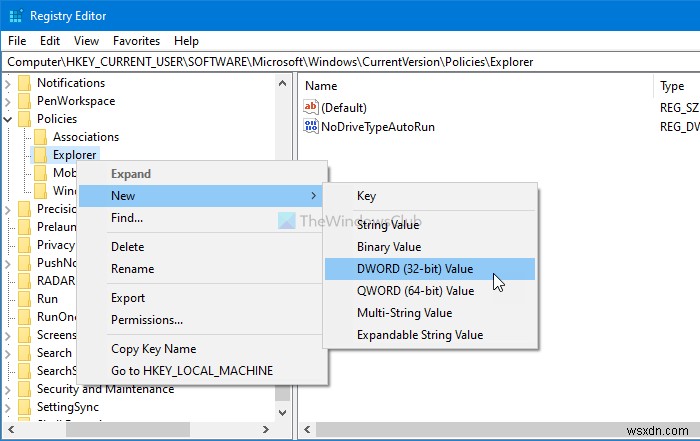Choose Go to HKEY_LOCAL_MACHINE
The width and height of the screenshot is (700, 441).
tap(202, 370)
